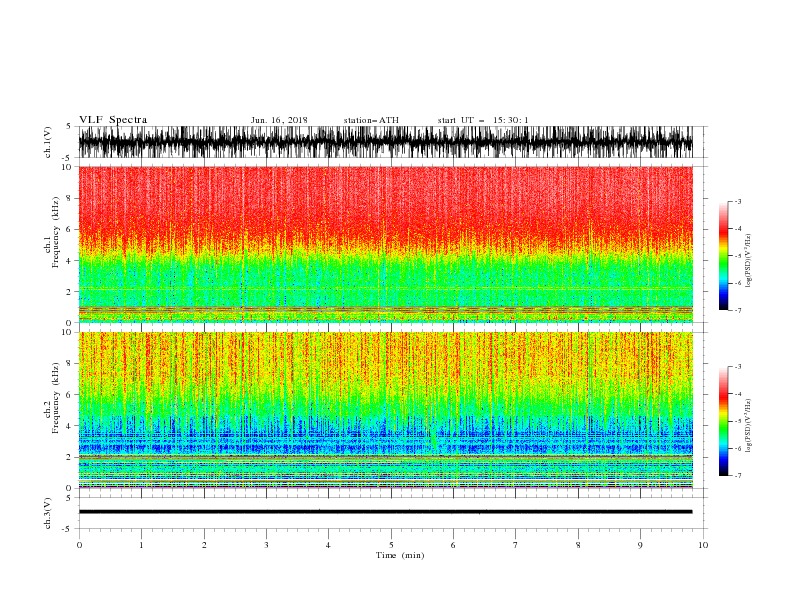Viewport: 792px width, 612px height.
Task: Click the '-7' label on ch.2 colorbar
Action: (x=737, y=476)
